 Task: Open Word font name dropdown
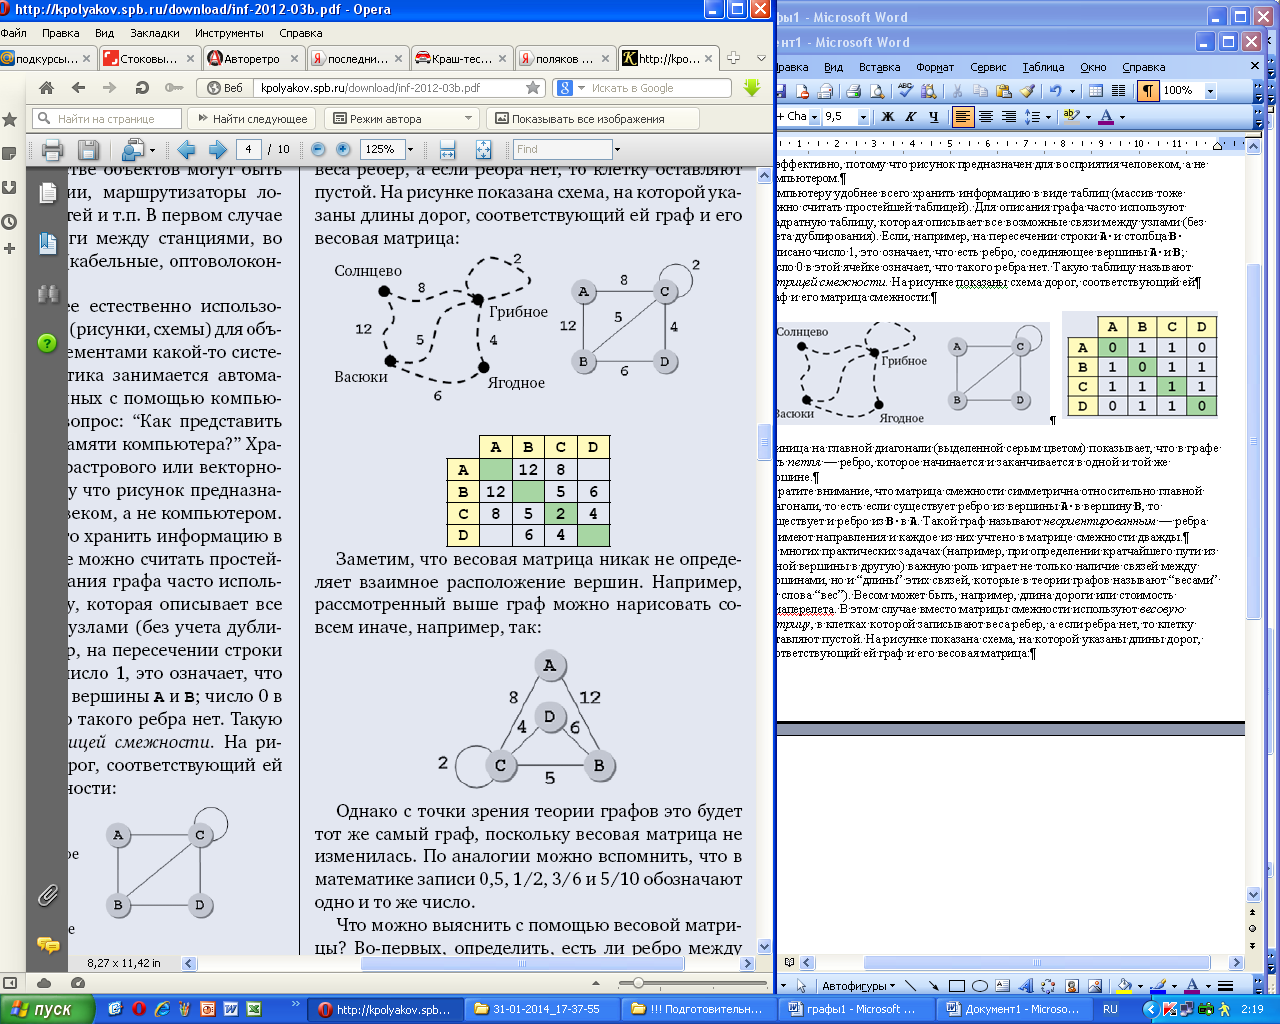(x=814, y=117)
